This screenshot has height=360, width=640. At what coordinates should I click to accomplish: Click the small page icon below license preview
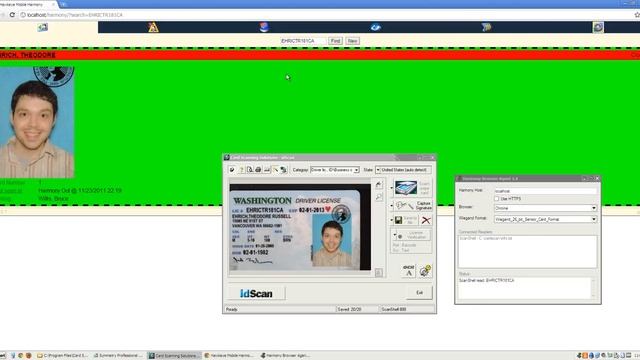point(379,272)
